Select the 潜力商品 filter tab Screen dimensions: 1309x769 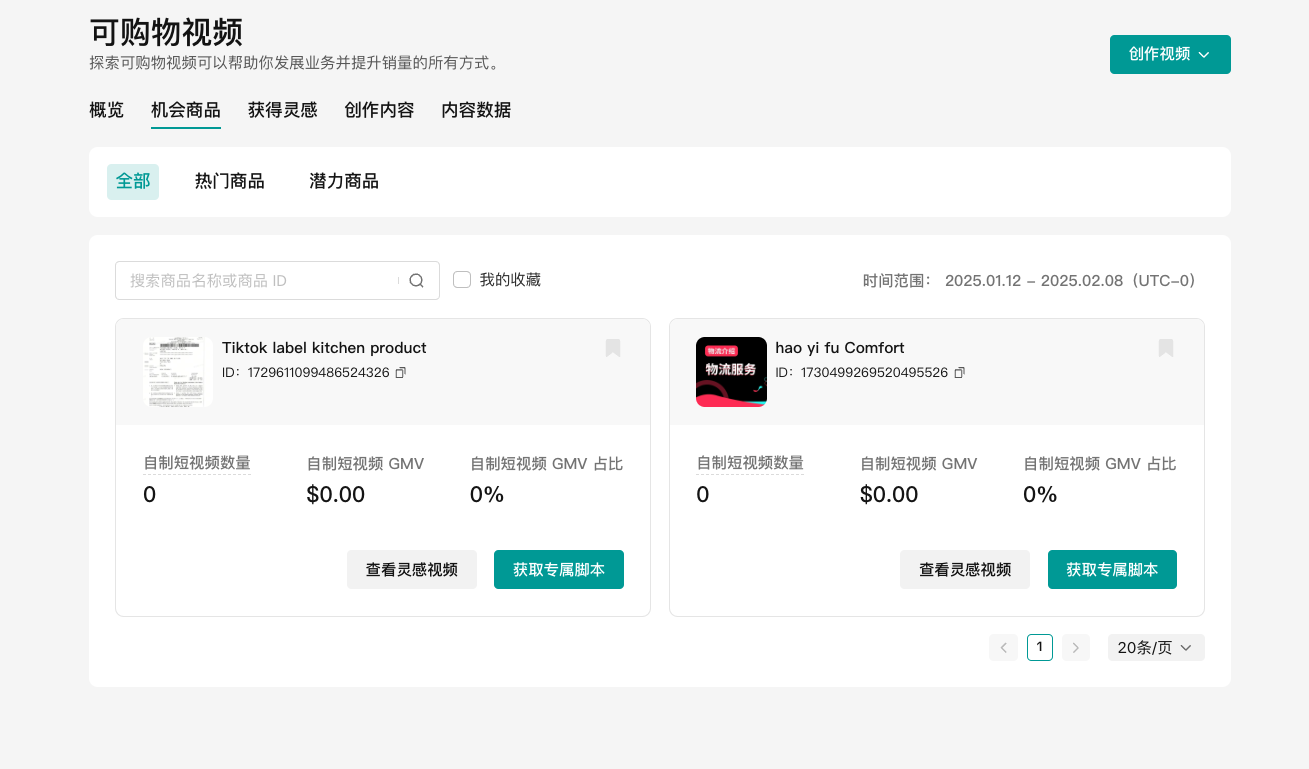pyautogui.click(x=343, y=181)
